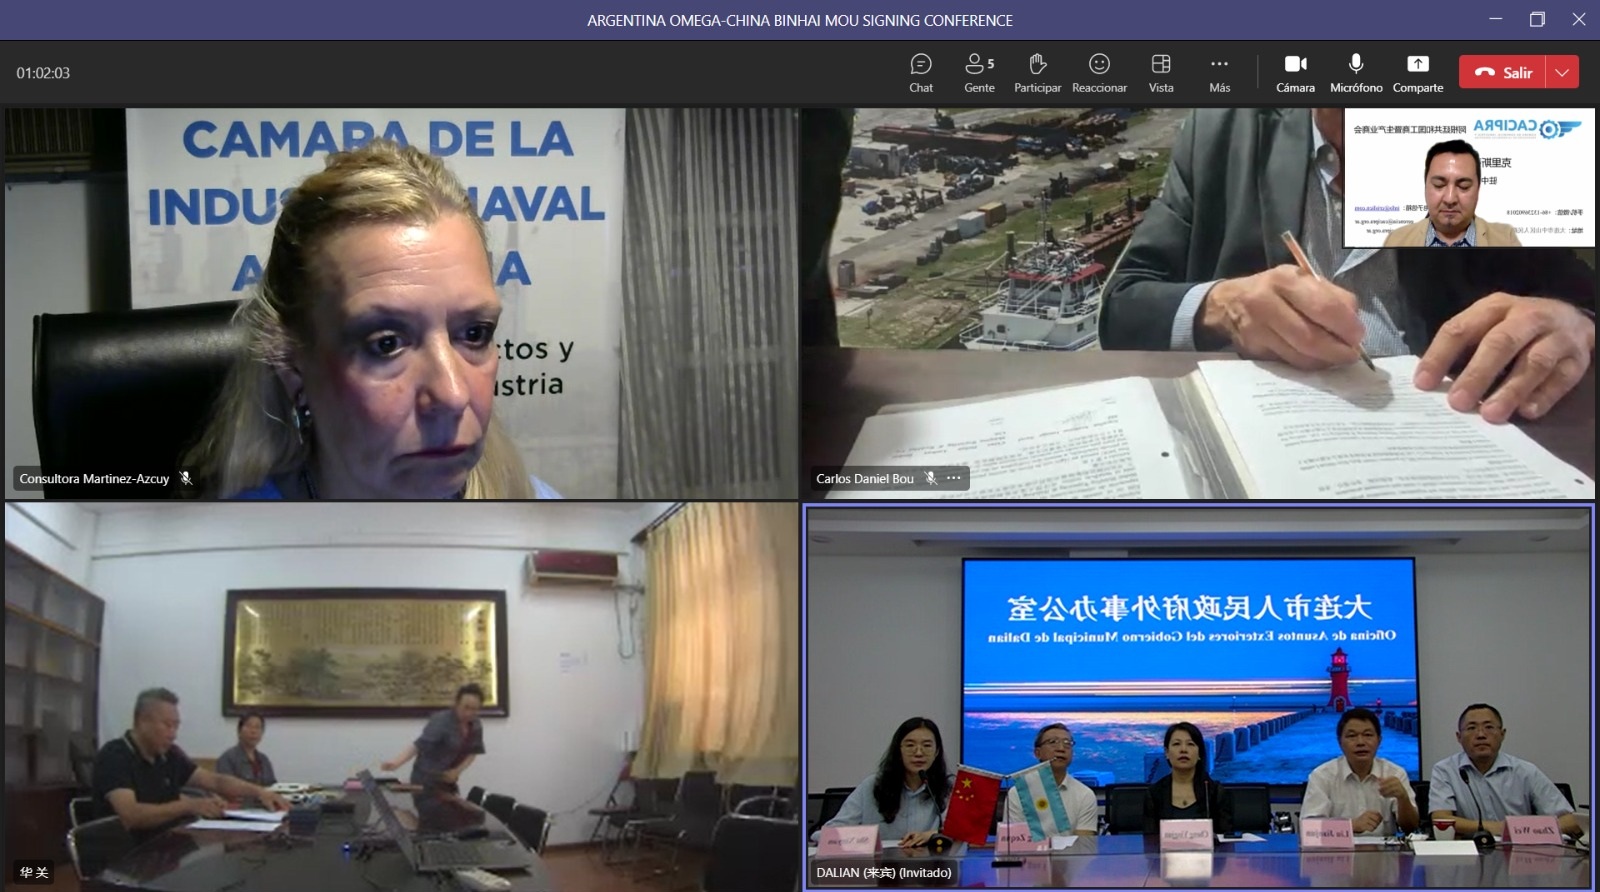Click the self-view thumbnail with CACIPRA background
This screenshot has width=1600, height=892.
[x=1469, y=178]
